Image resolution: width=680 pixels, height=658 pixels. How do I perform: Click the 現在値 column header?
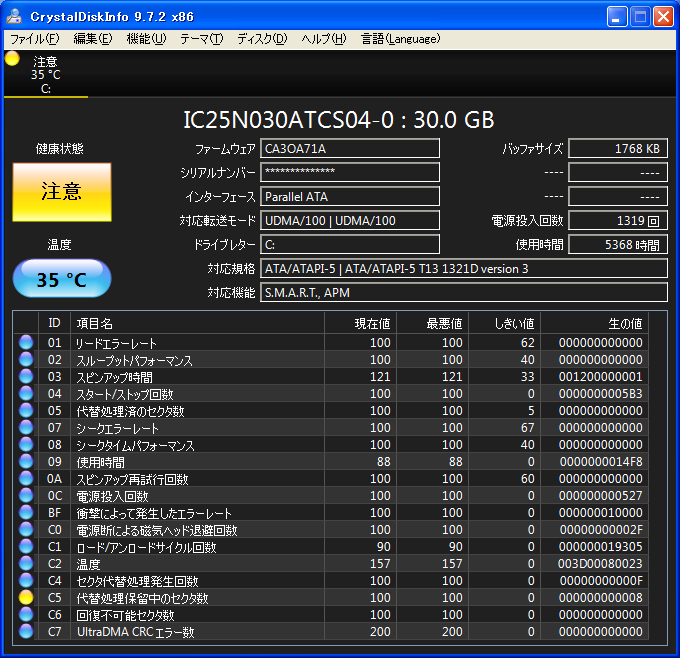pos(360,323)
